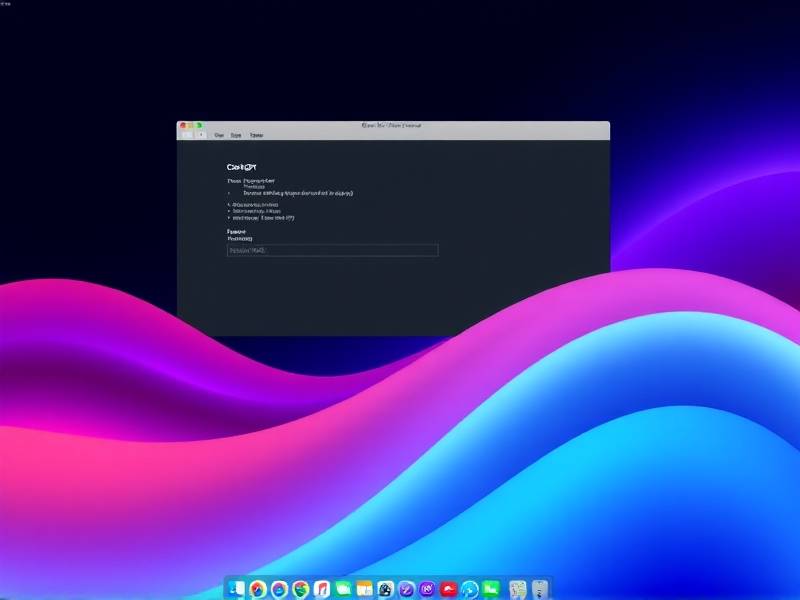Click the red cloud app icon in the dock

(x=449, y=590)
